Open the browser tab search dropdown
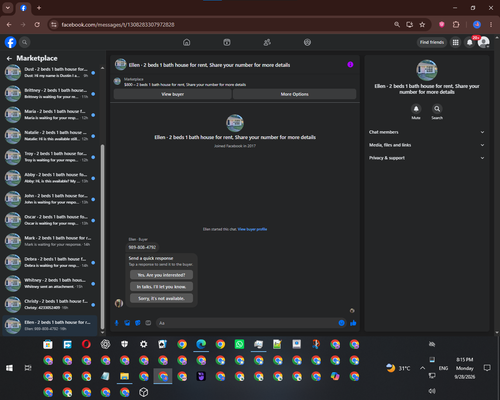500x400 pixels. [8, 8]
